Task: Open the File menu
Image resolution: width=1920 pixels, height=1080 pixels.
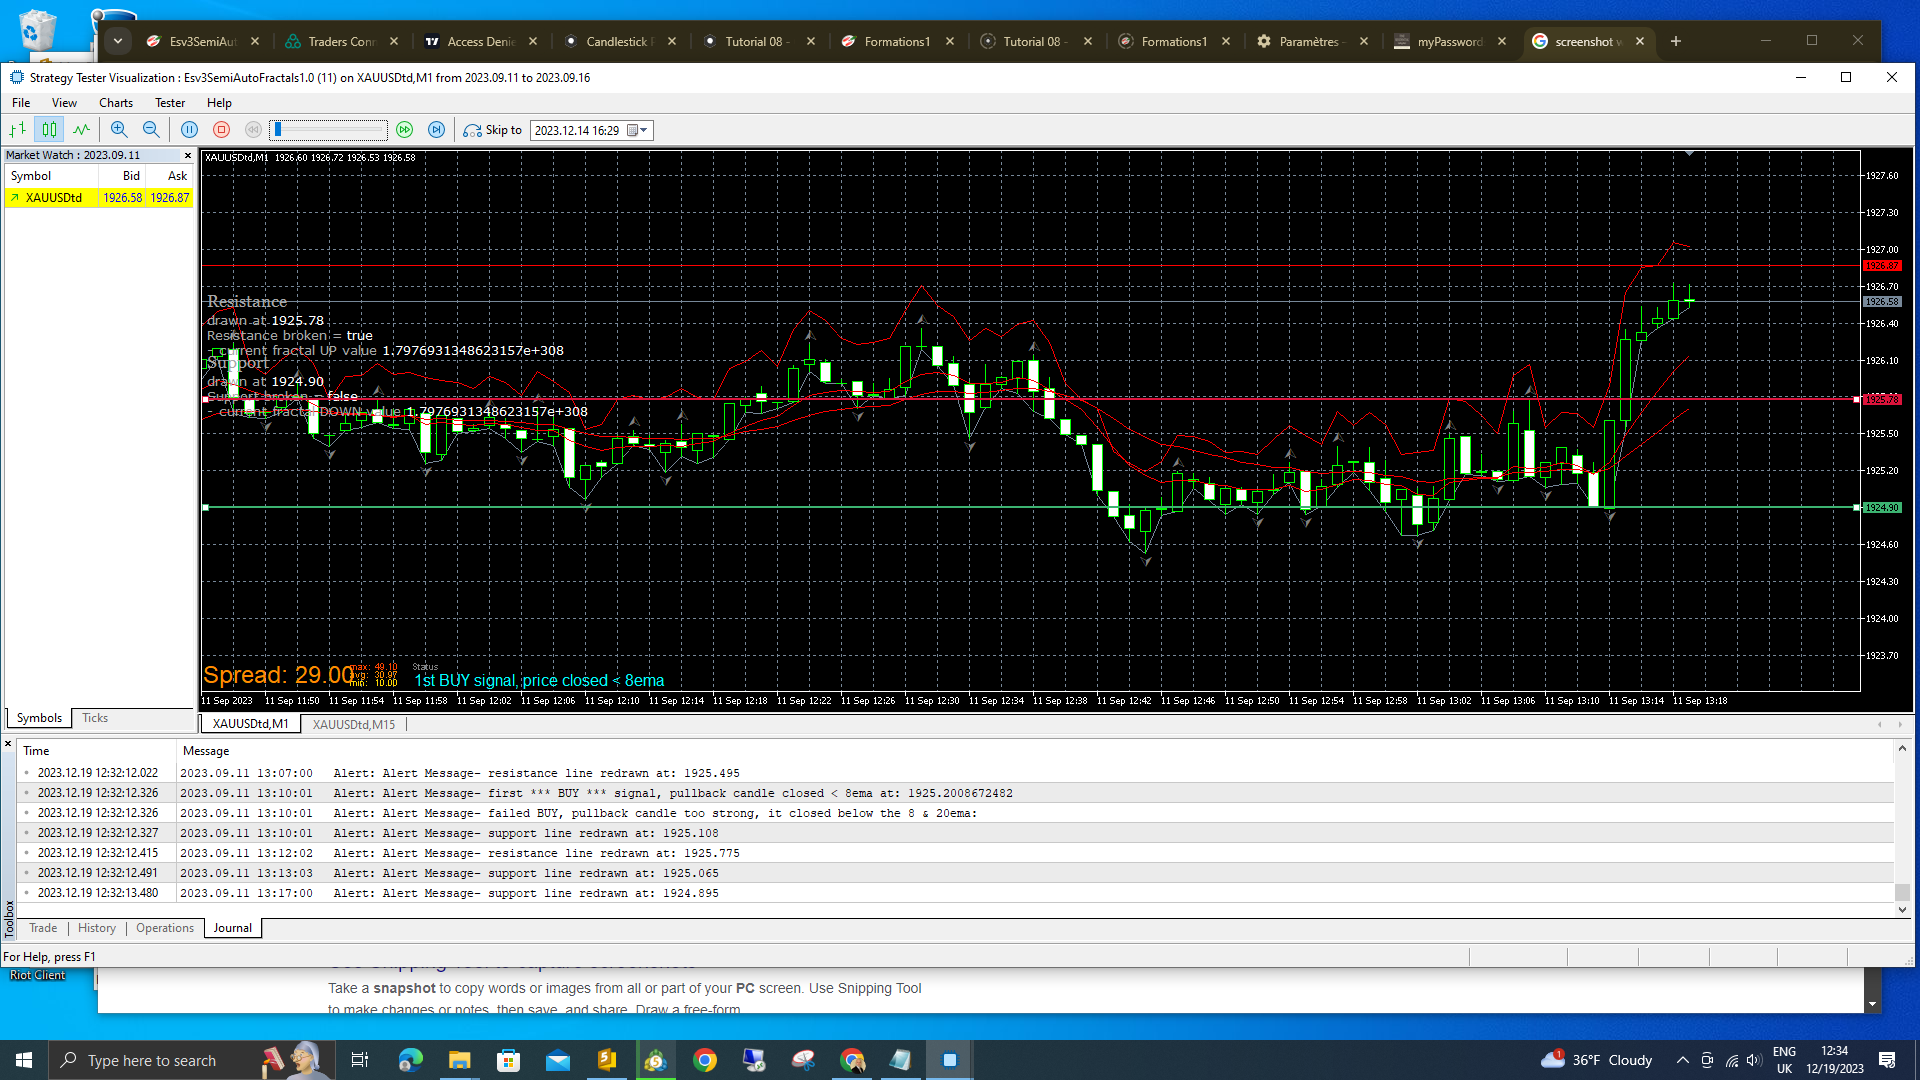Action: coord(21,103)
